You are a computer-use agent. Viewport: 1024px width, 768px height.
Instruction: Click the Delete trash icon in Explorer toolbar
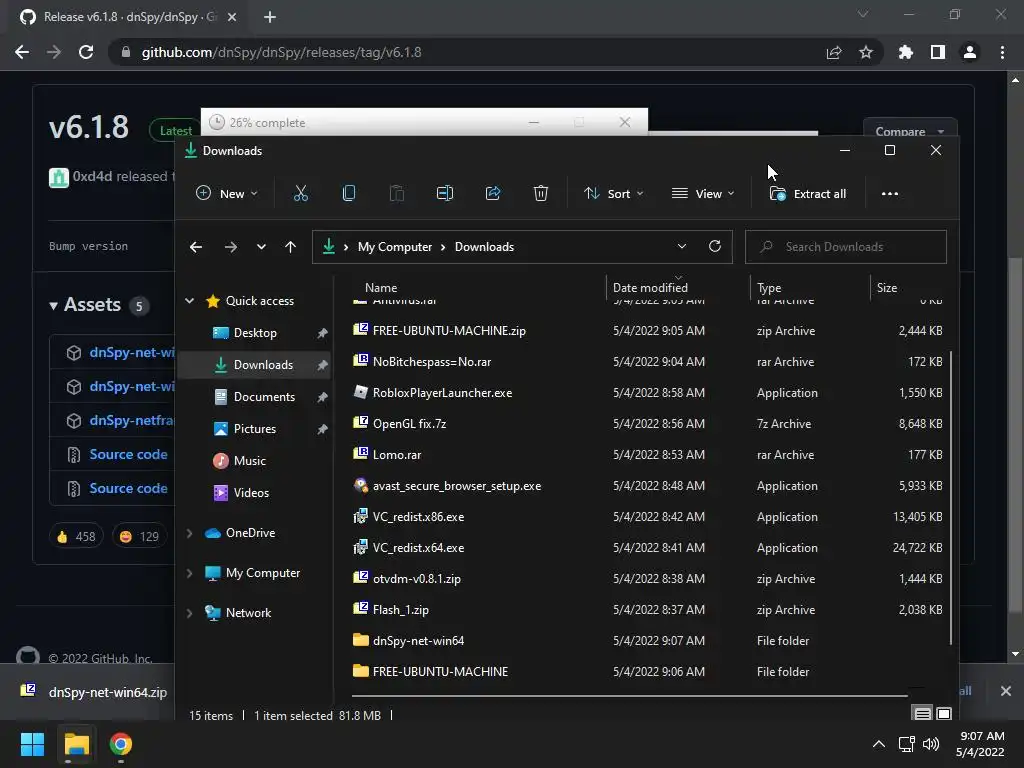(x=541, y=193)
